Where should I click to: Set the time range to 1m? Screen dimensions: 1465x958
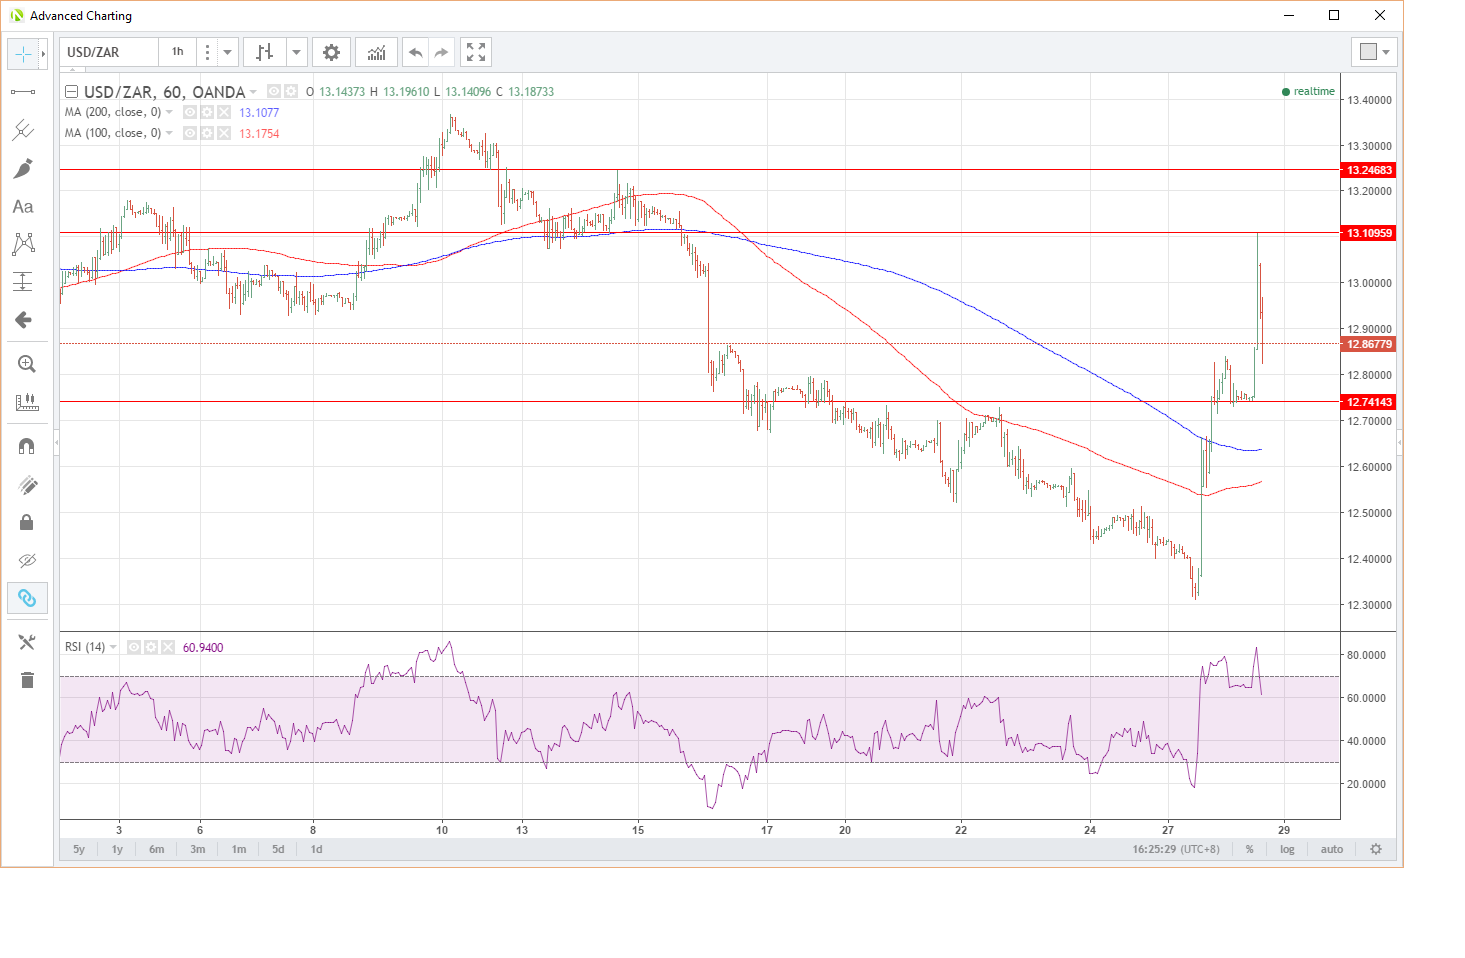pyautogui.click(x=239, y=849)
